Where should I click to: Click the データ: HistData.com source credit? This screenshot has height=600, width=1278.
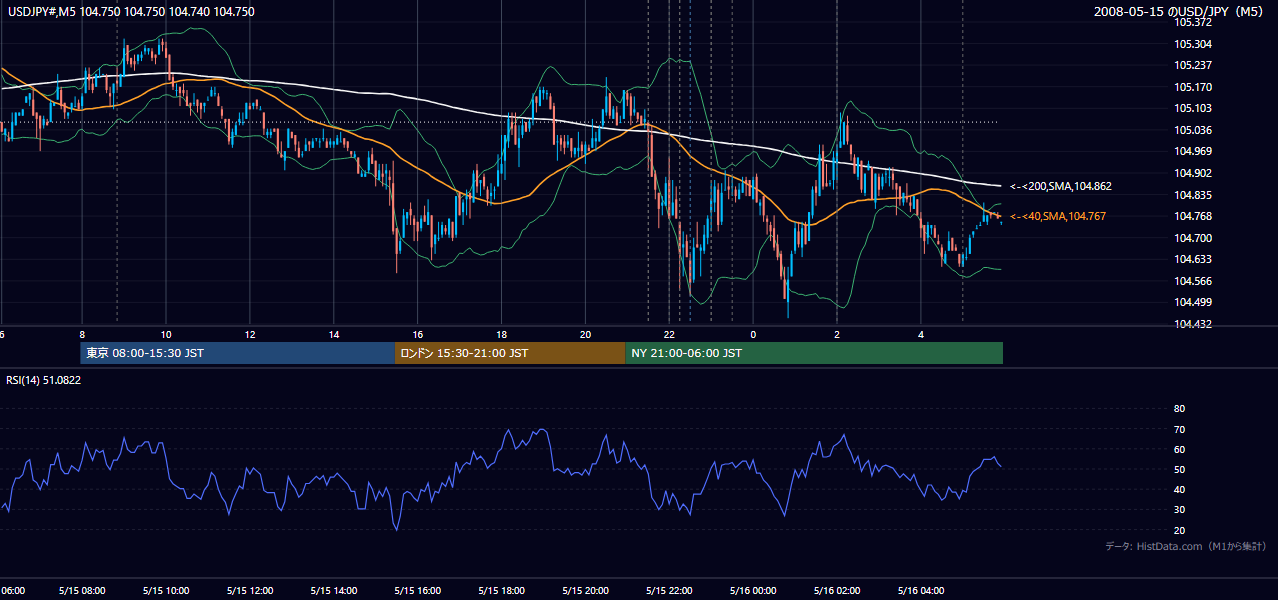pos(1186,546)
